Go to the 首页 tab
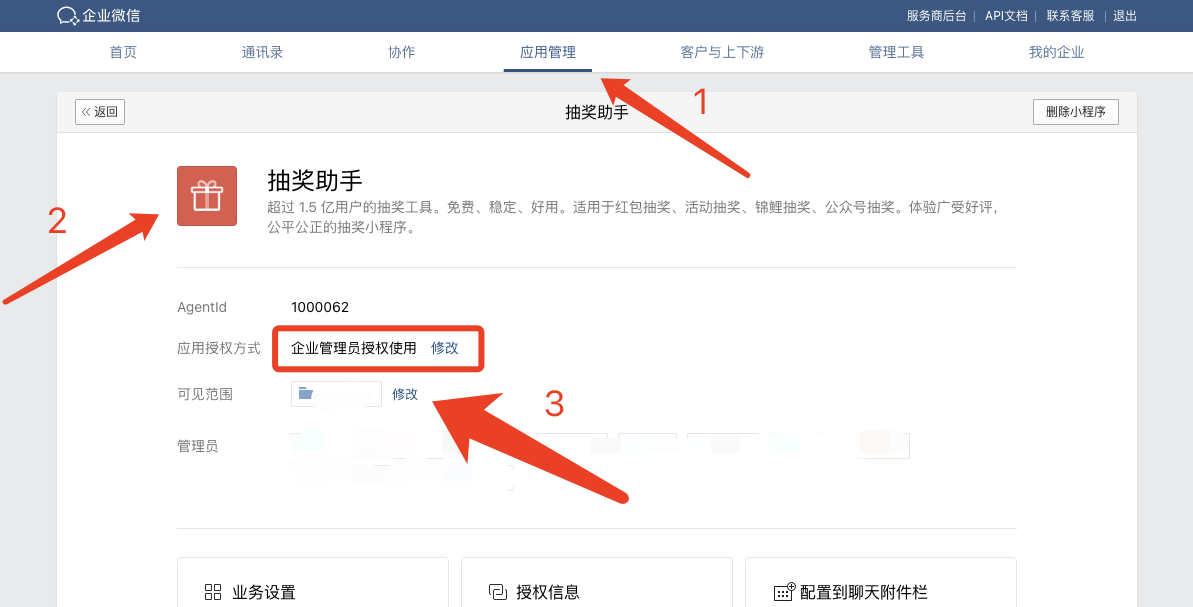The height and width of the screenshot is (607, 1193). (x=123, y=52)
